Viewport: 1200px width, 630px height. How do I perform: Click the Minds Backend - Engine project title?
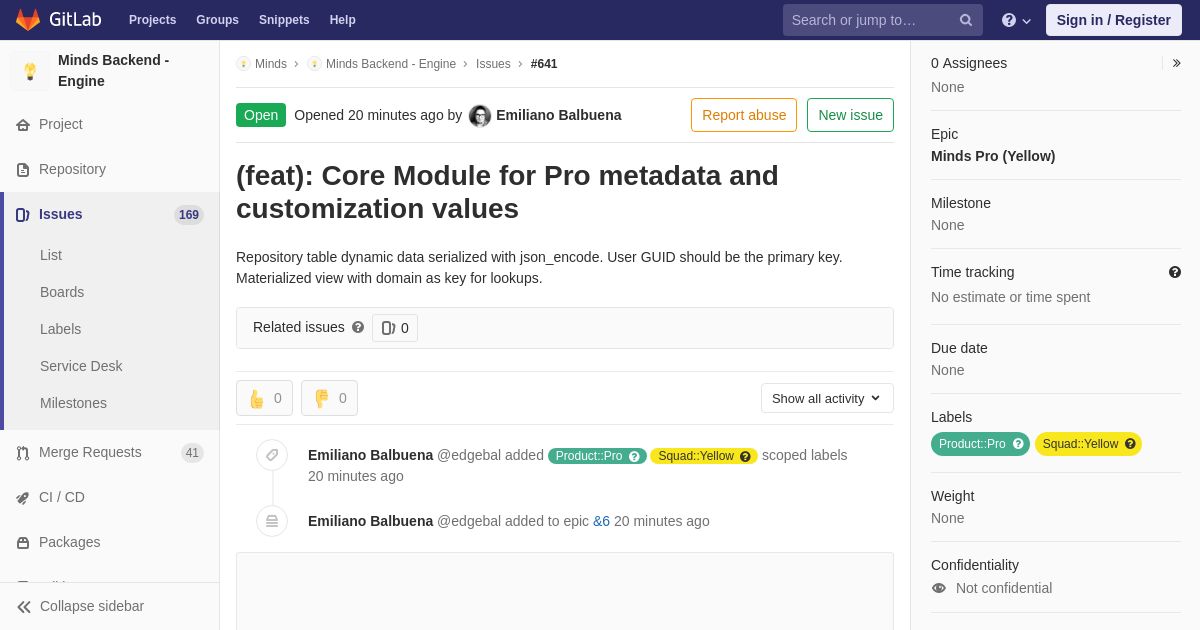114,71
